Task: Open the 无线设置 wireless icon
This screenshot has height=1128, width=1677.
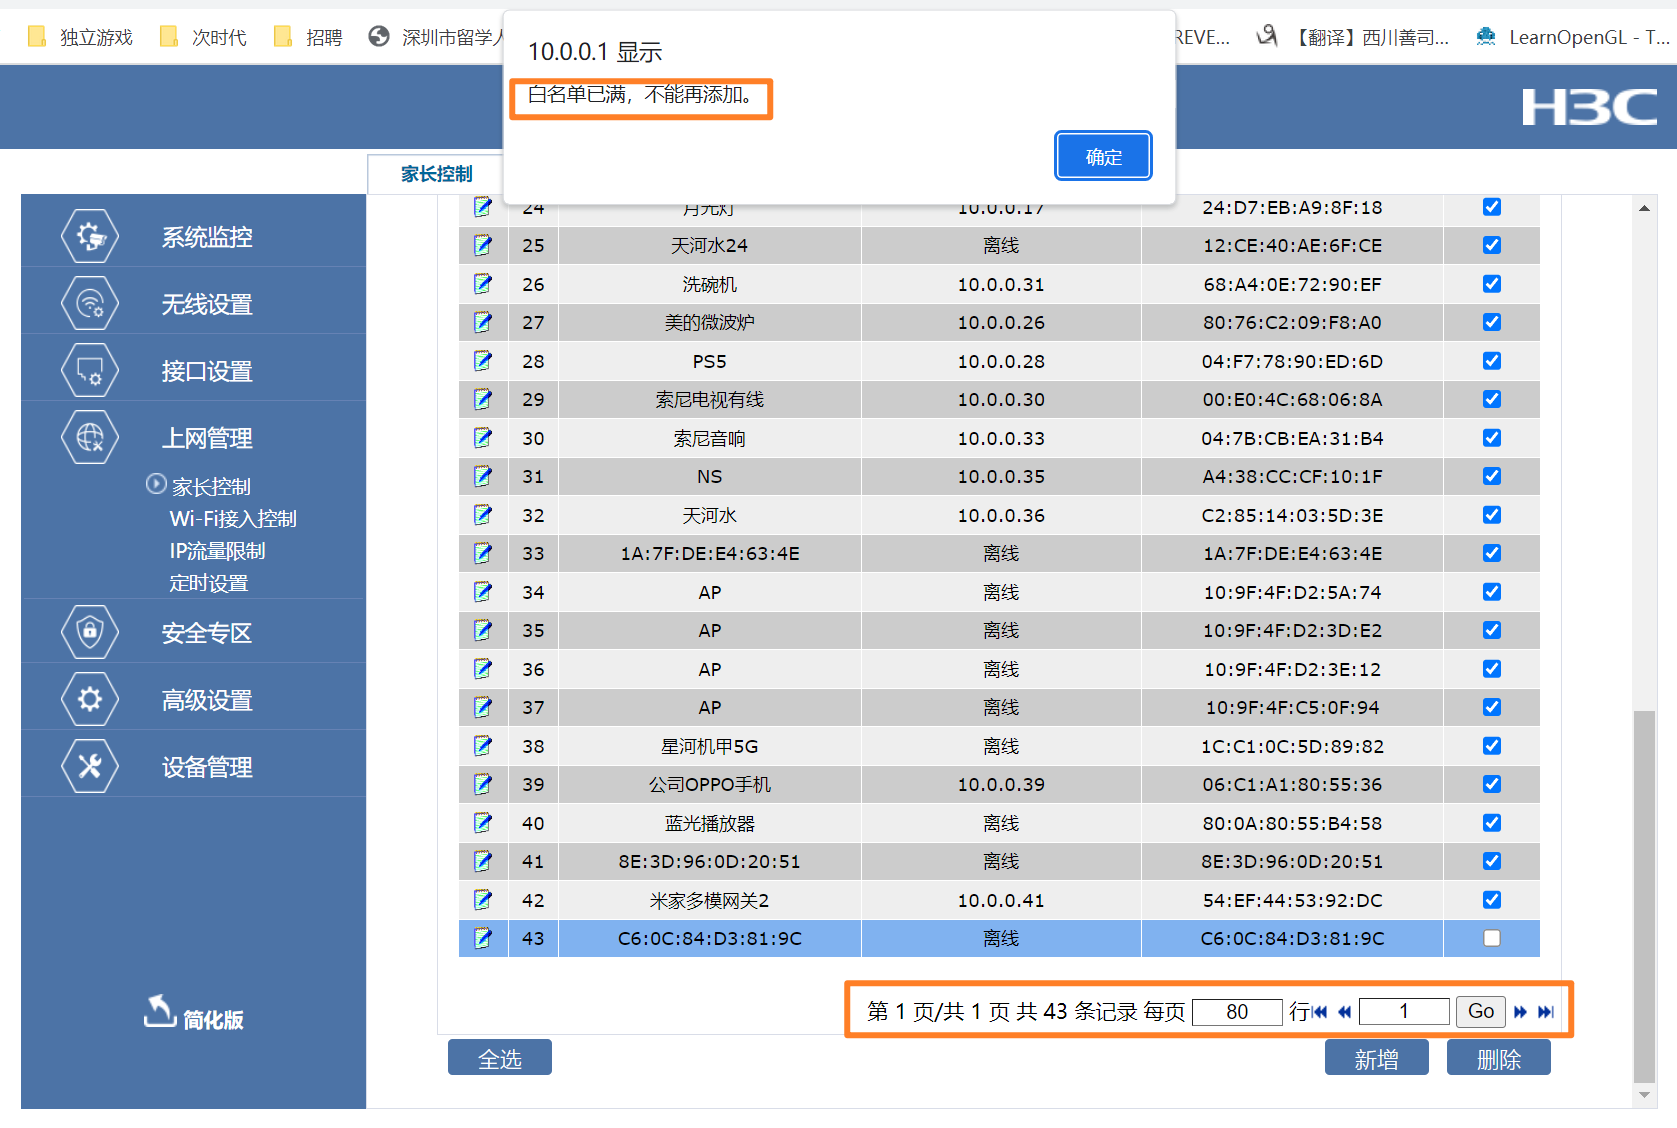Action: (90, 304)
